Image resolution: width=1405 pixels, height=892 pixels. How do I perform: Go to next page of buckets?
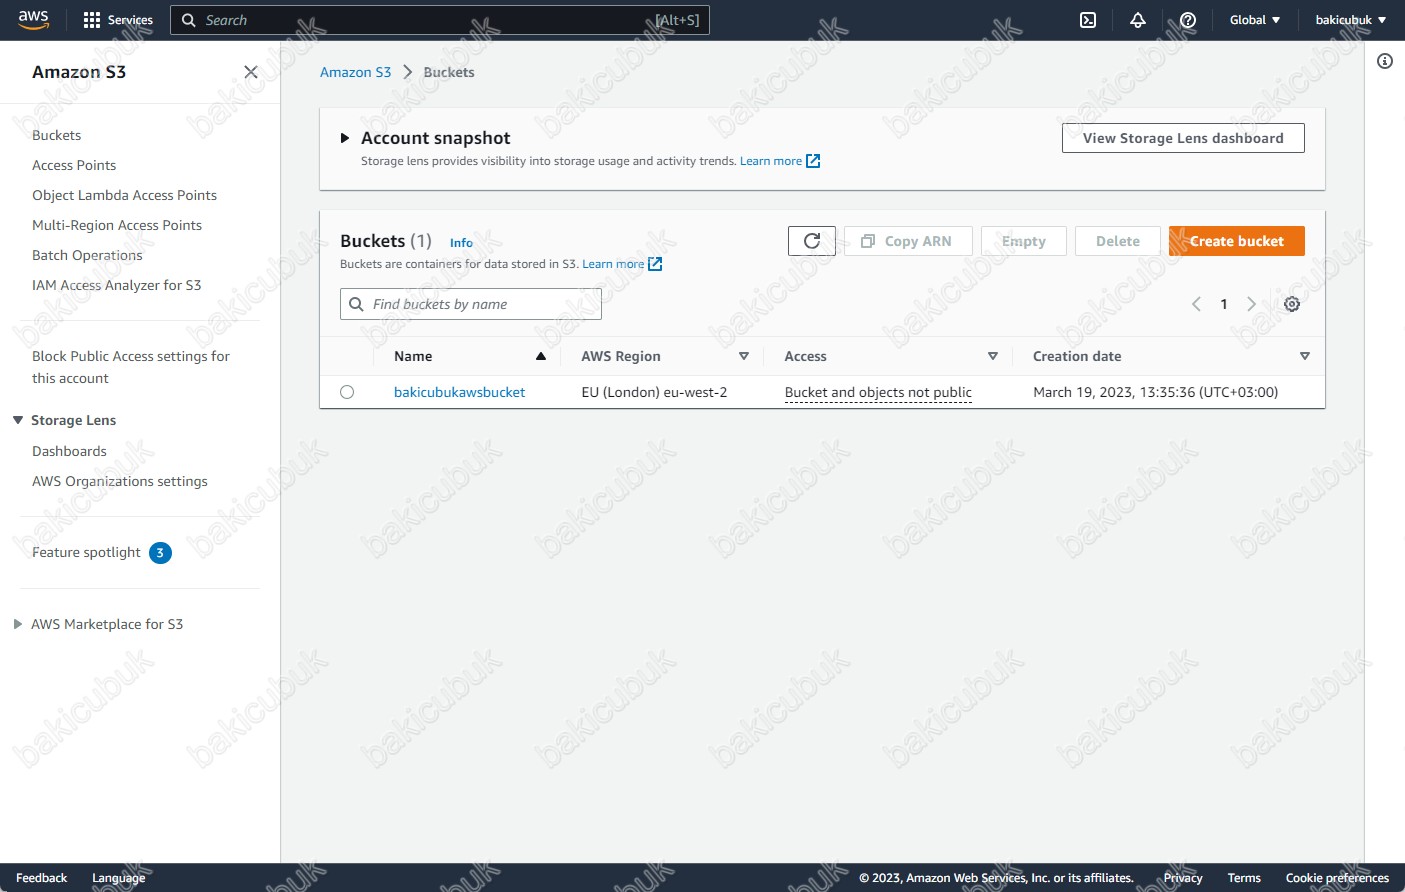[x=1251, y=304]
